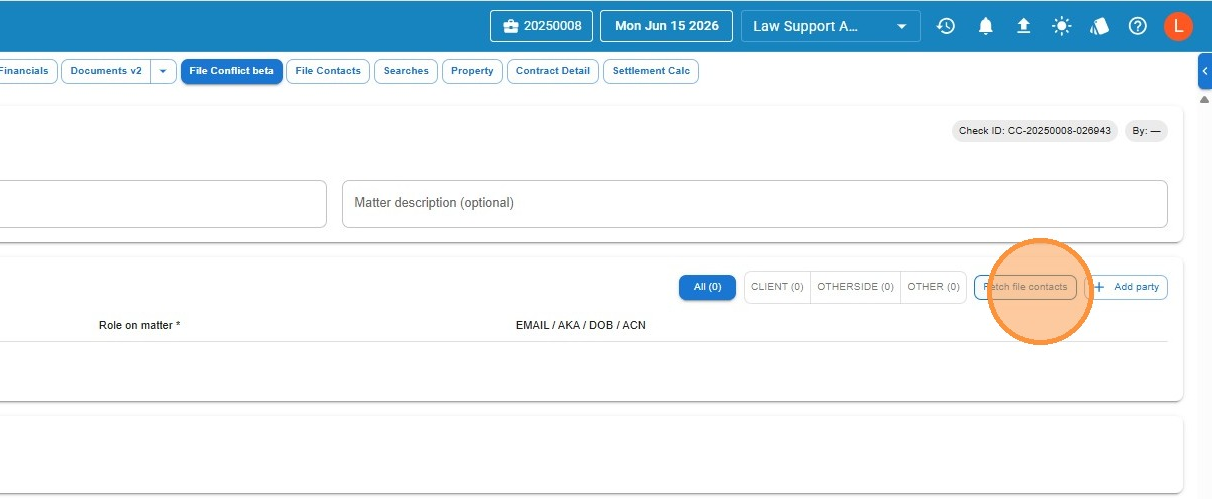Click the EMAIL / AKA / DOB / ACN header

(x=580, y=325)
